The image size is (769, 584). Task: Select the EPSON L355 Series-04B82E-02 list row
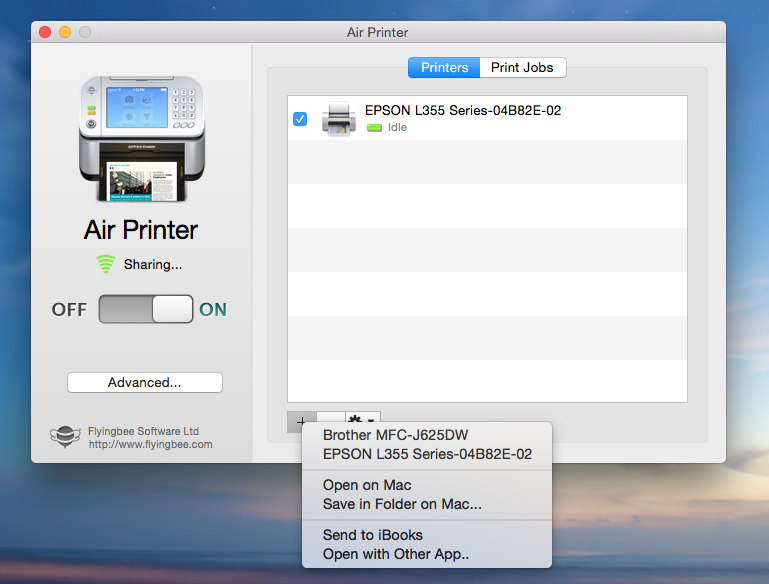point(487,118)
